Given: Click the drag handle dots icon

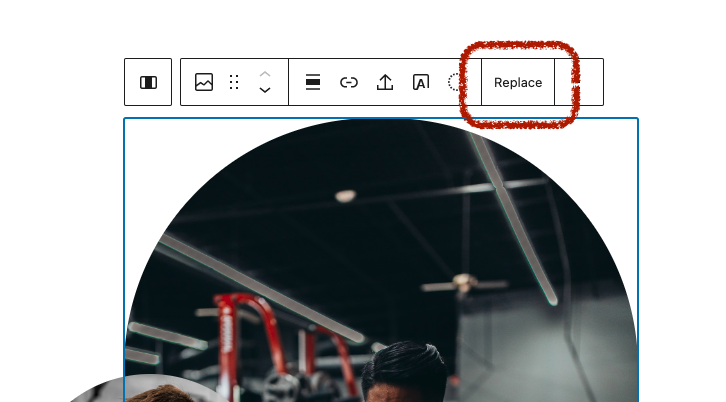Looking at the screenshot, I should coord(234,82).
